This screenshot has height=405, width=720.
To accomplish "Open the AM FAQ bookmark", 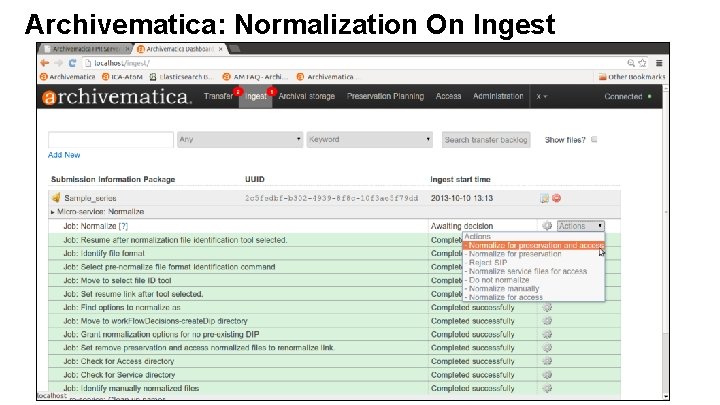I will 255,77.
